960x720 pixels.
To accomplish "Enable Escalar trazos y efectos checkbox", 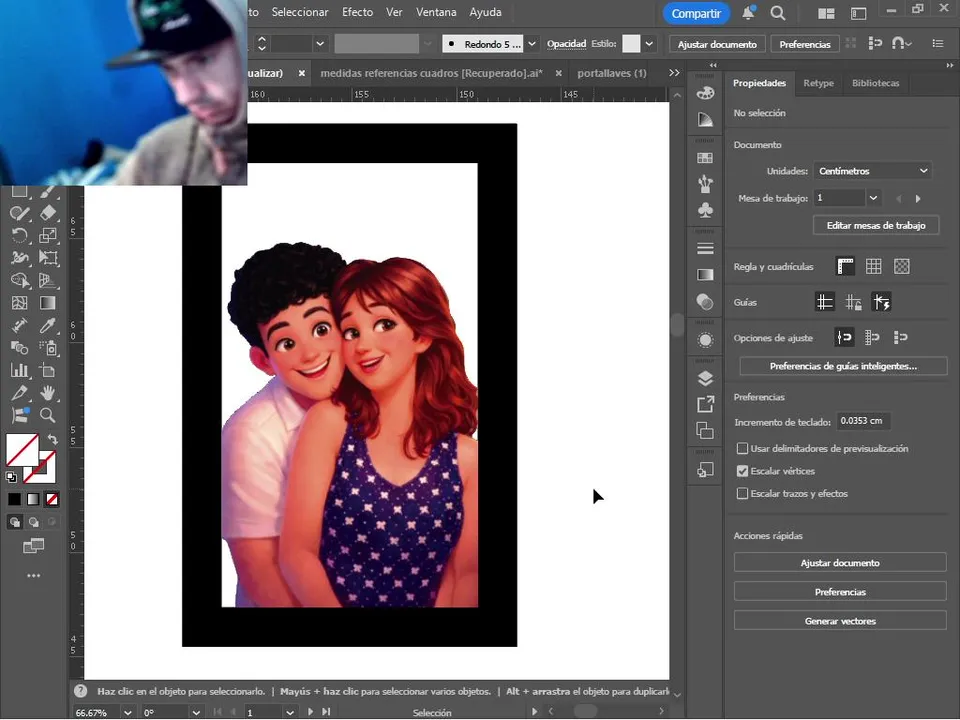I will 742,493.
